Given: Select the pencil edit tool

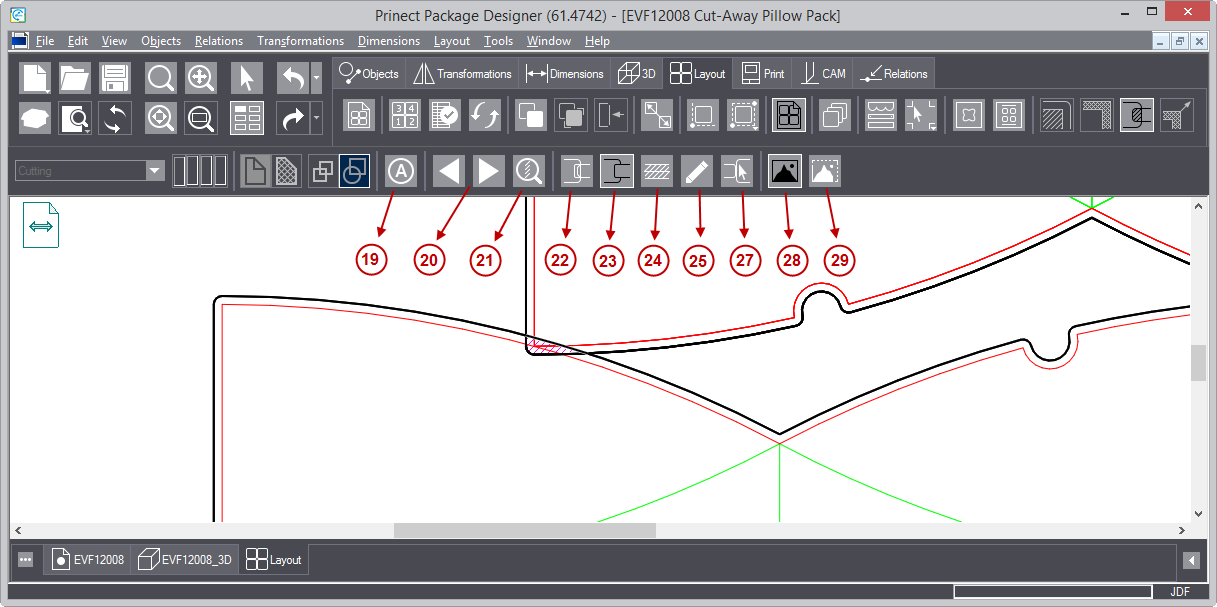Looking at the screenshot, I should (x=696, y=171).
